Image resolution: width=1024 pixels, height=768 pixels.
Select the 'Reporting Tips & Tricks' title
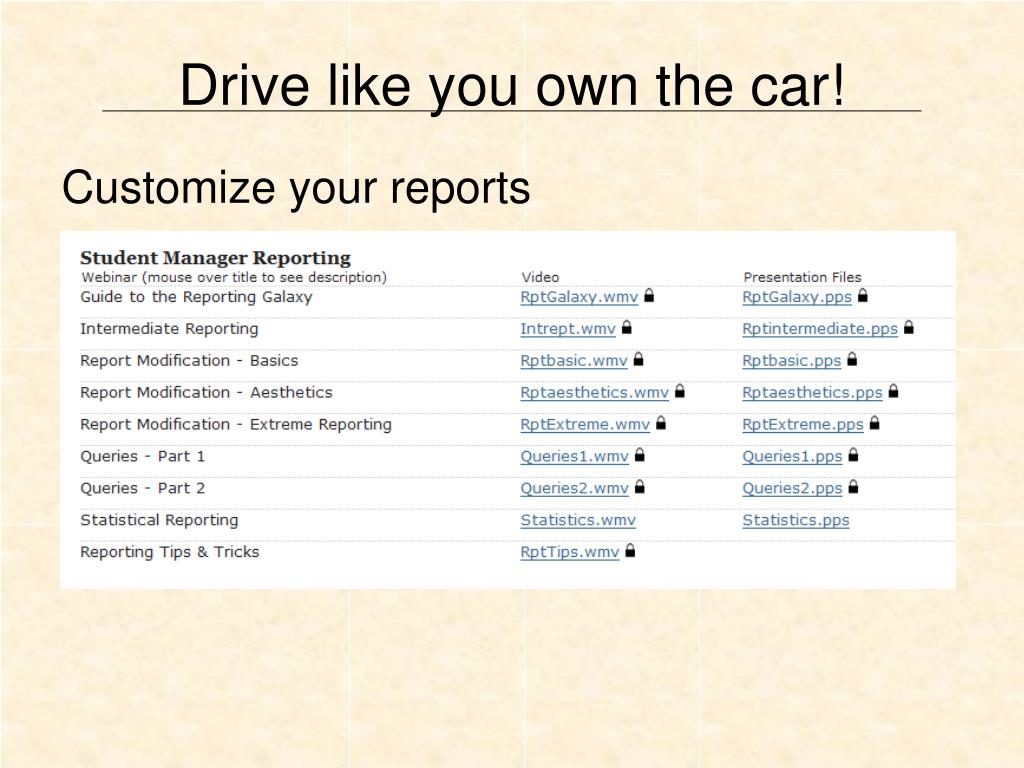click(170, 552)
